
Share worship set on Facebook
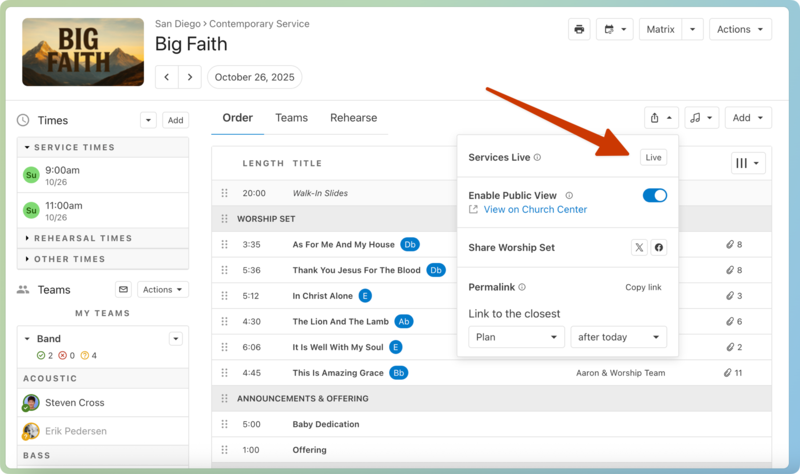click(659, 248)
